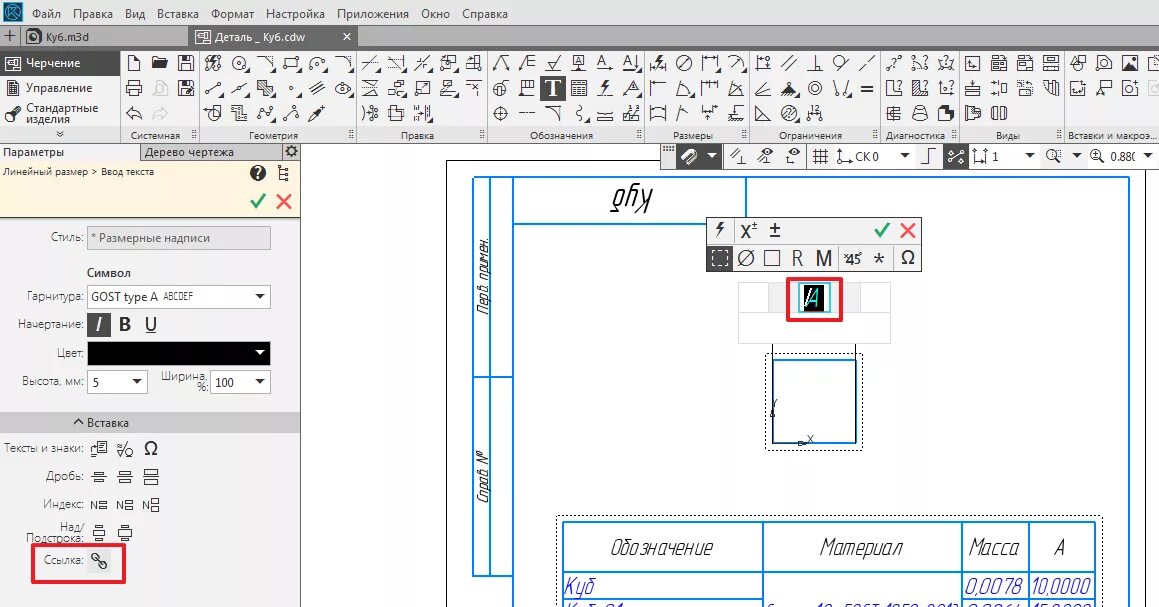Cancel with red X in Параметры panel
This screenshot has width=1159, height=607.
point(284,201)
